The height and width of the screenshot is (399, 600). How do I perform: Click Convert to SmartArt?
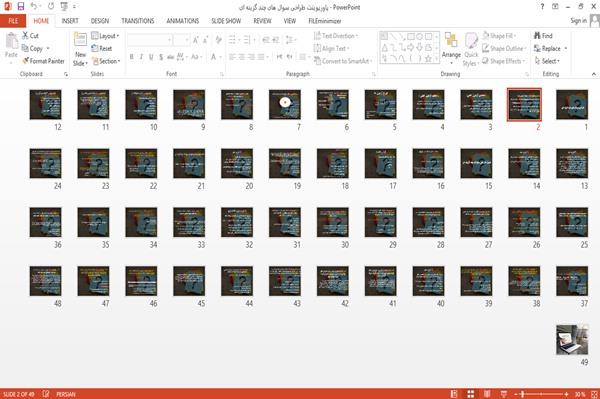(x=343, y=61)
